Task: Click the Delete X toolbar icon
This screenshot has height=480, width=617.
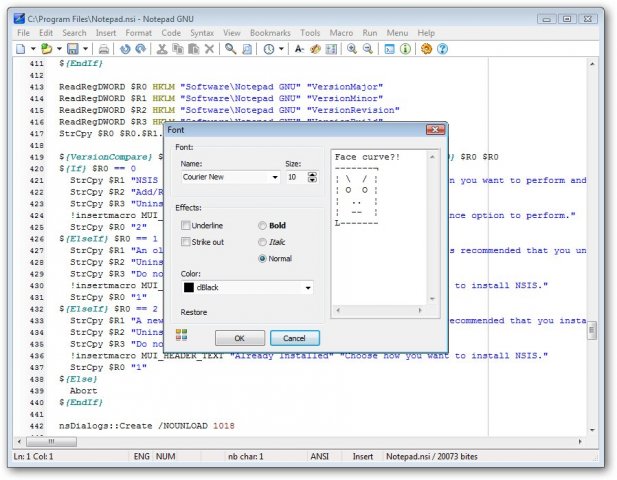Action: [x=209, y=48]
